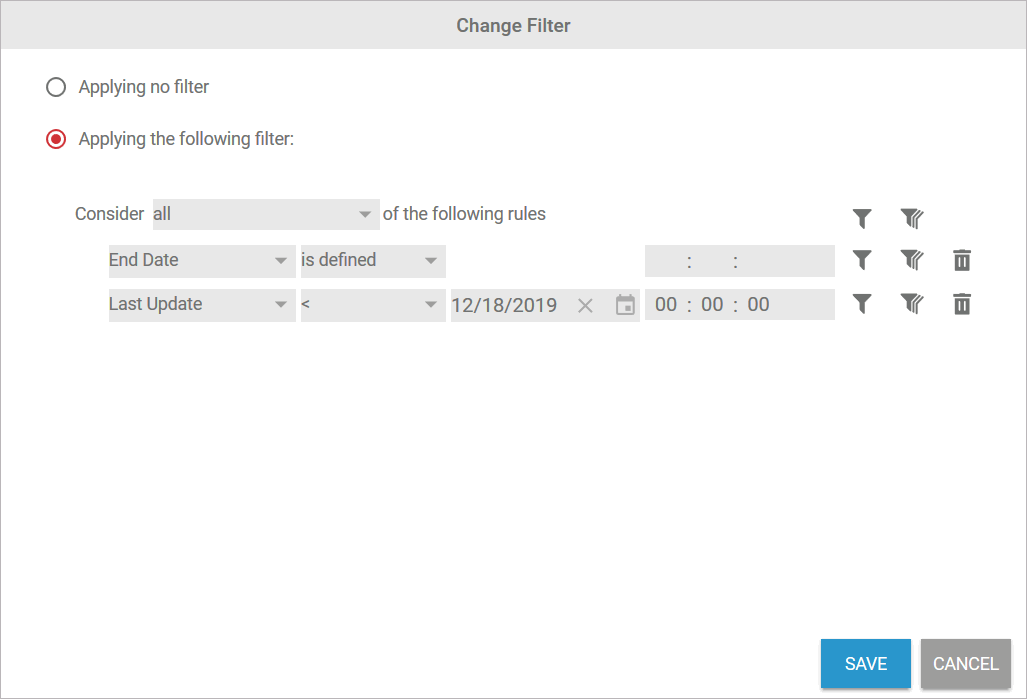The width and height of the screenshot is (1027, 699).
Task: Click the SAVE button
Action: click(865, 663)
